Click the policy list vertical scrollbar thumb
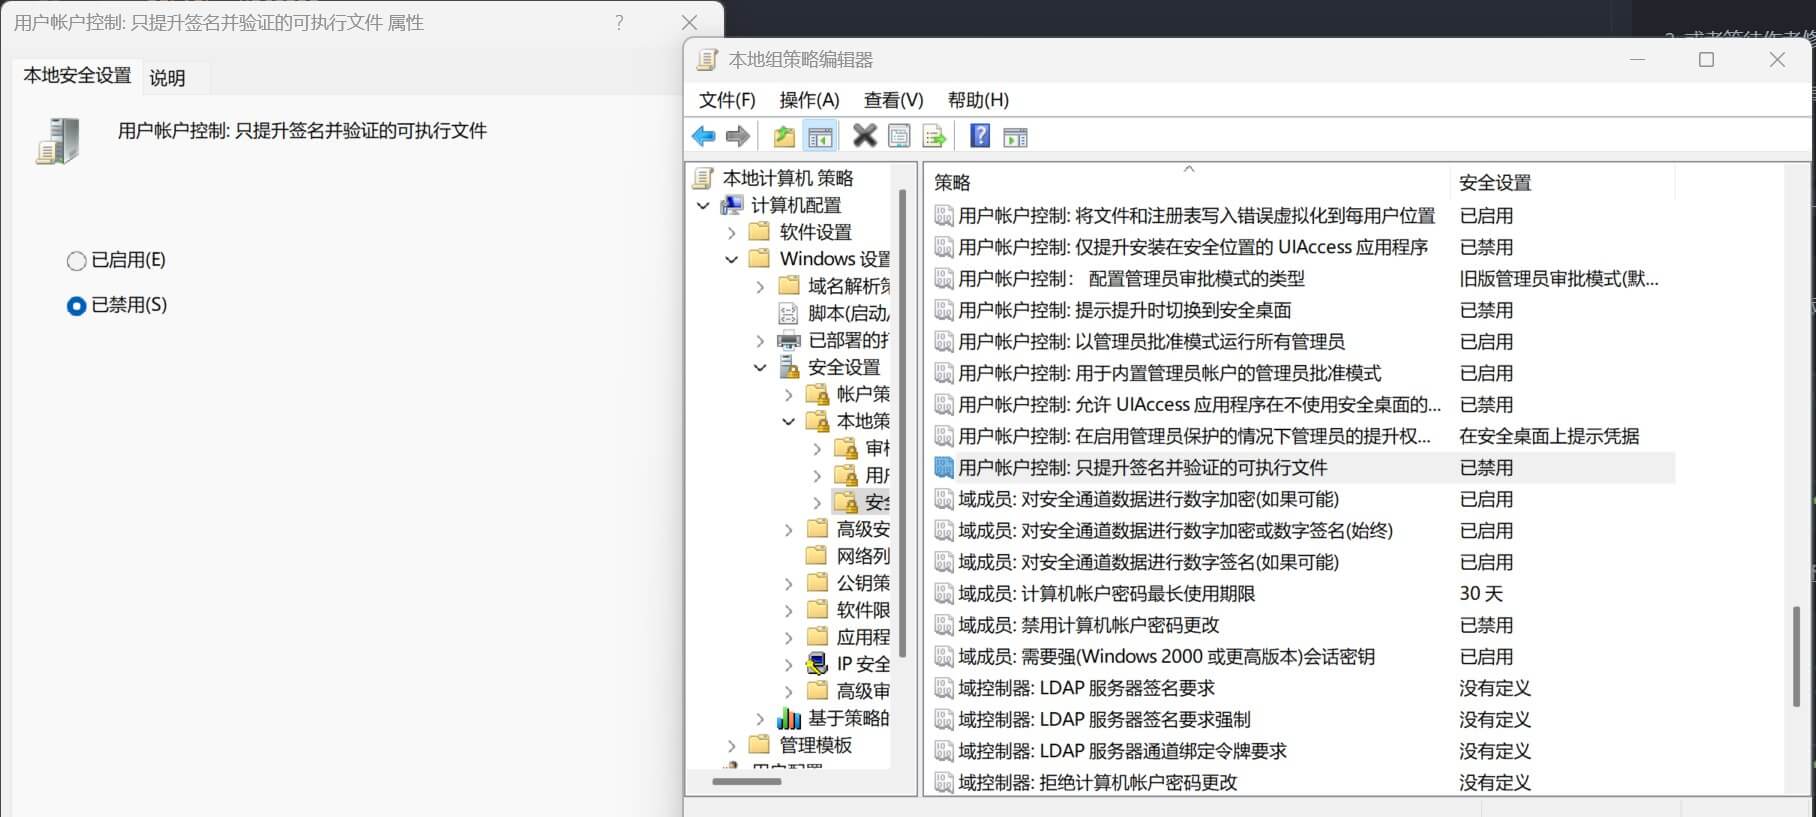The image size is (1816, 817). click(1796, 656)
